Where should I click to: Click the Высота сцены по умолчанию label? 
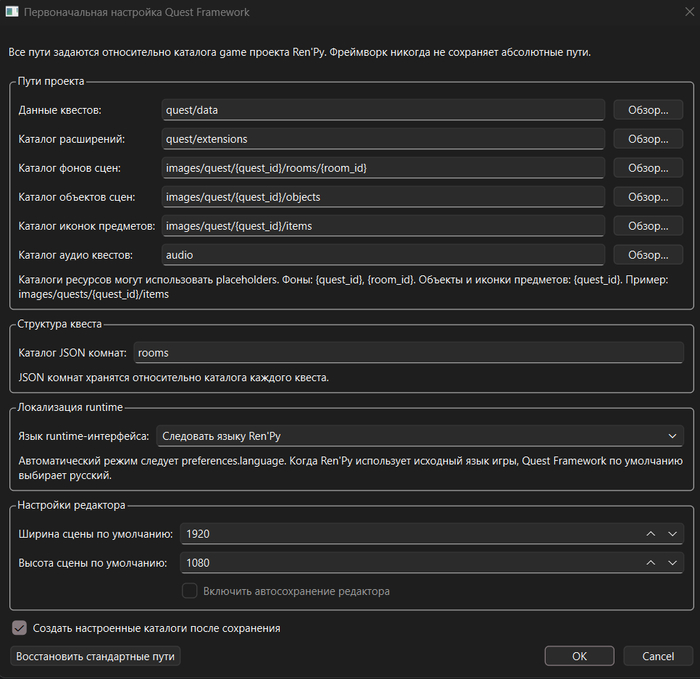(92, 563)
